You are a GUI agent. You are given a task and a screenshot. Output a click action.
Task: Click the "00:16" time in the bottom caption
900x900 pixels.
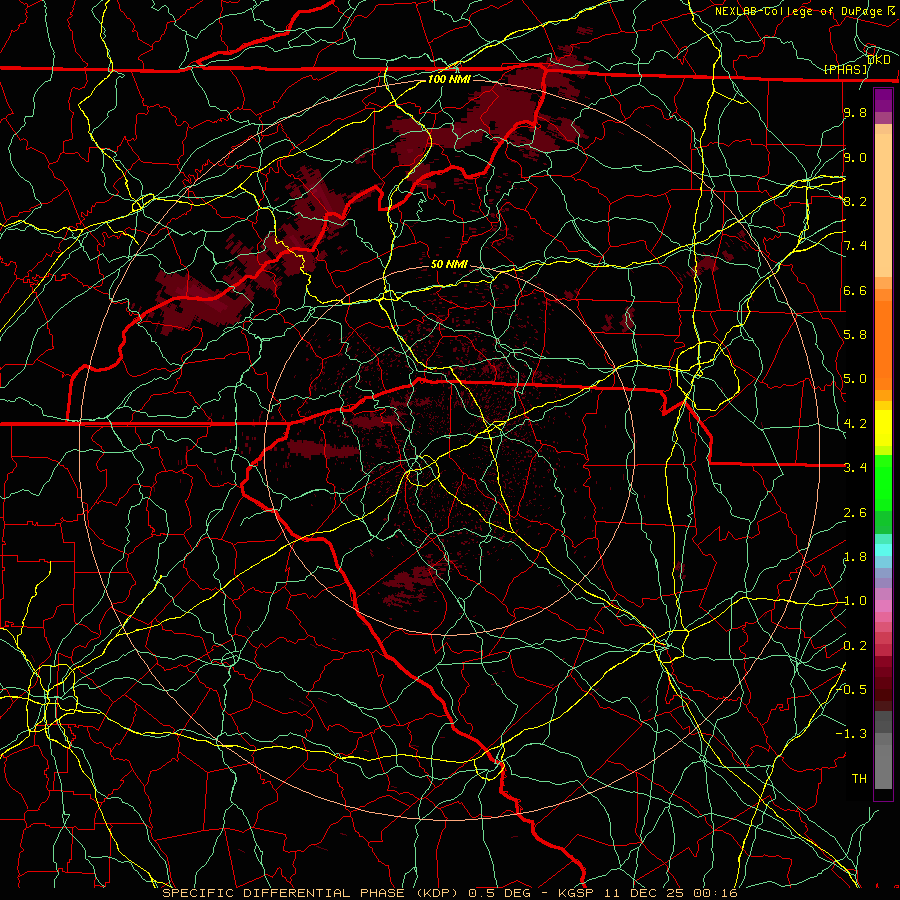pos(715,893)
